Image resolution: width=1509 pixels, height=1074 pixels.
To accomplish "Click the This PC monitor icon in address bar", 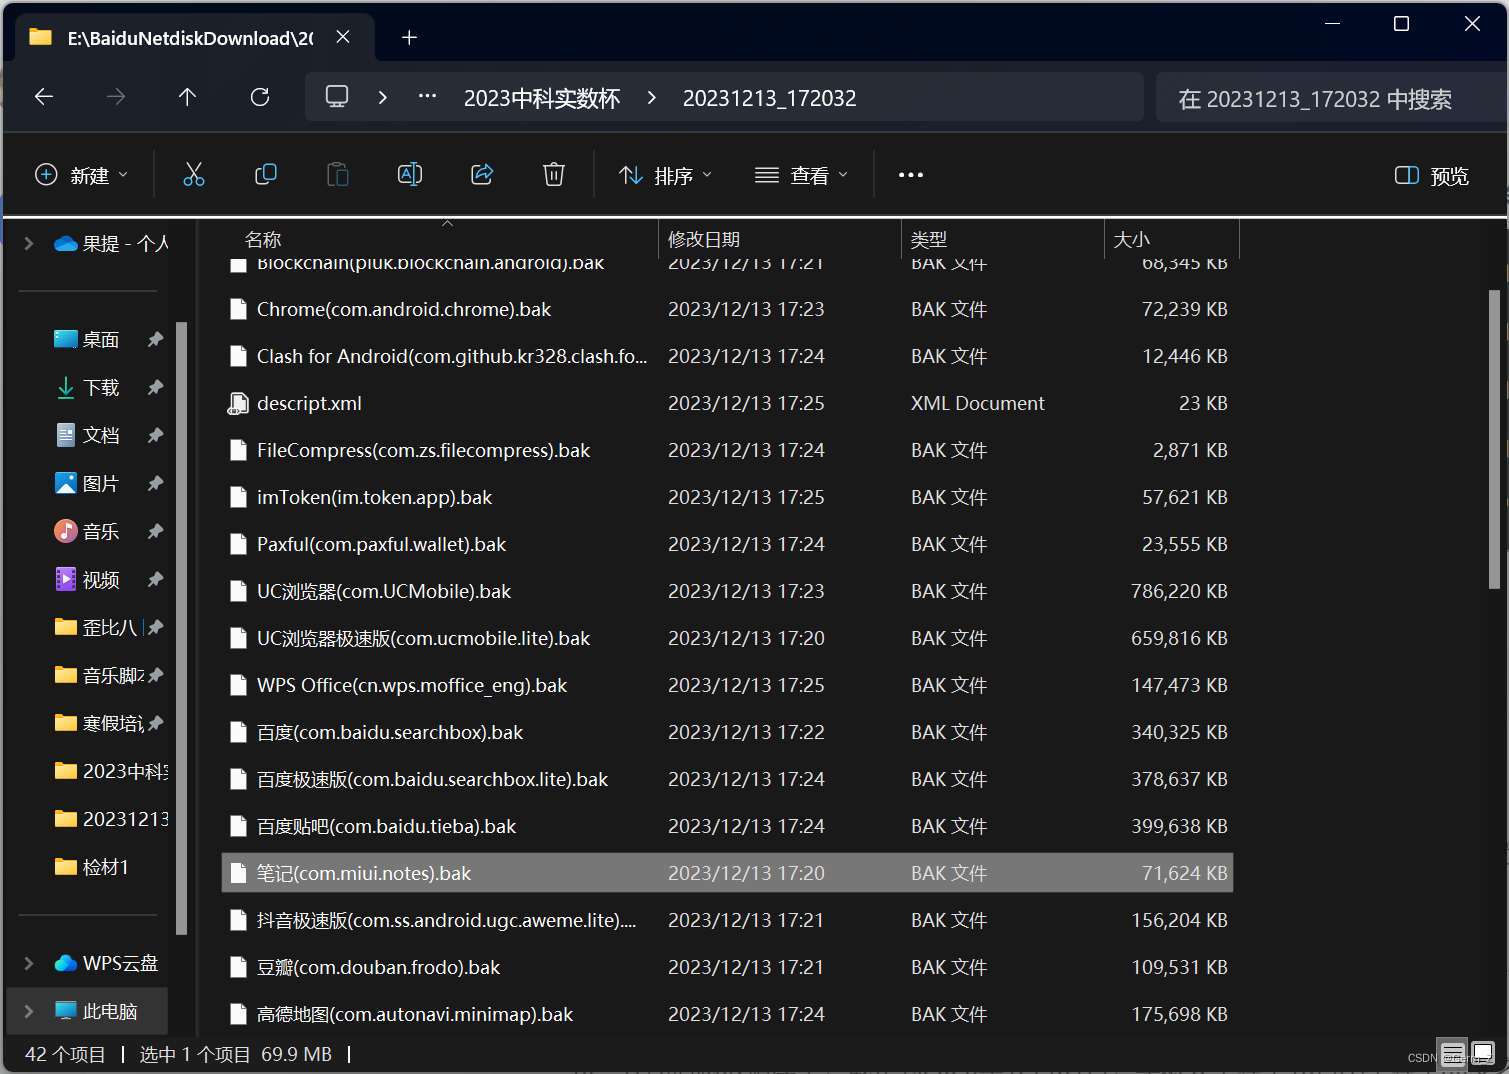I will [337, 97].
